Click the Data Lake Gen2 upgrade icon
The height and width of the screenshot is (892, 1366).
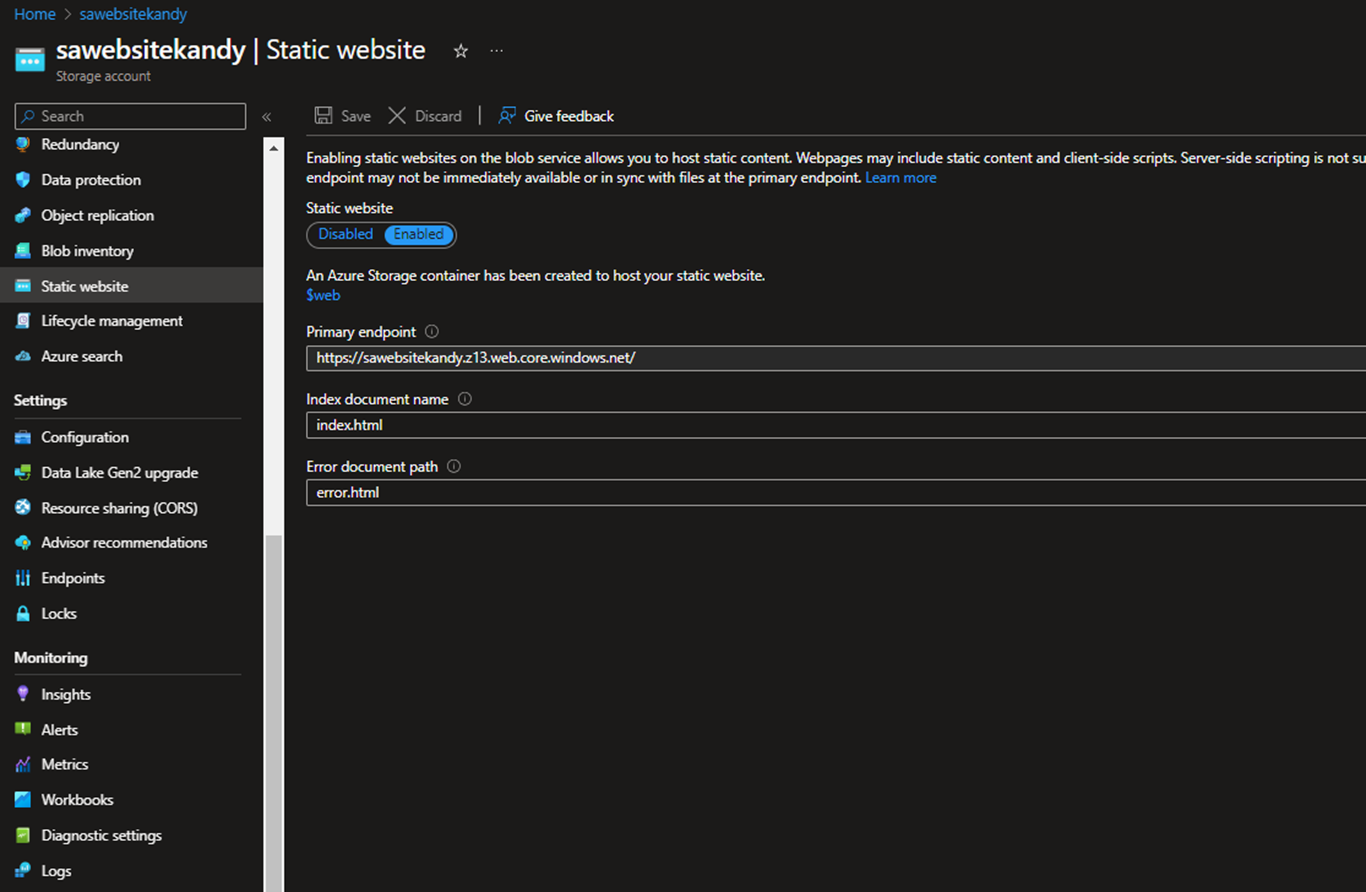click(x=23, y=472)
